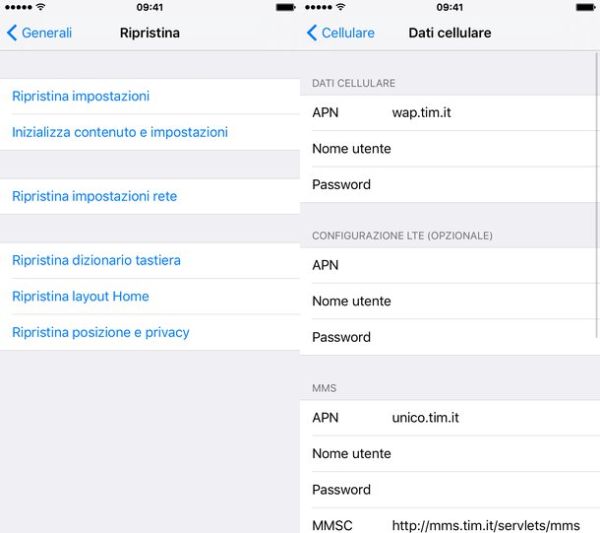Focus Nome utente field under LTE configuration

coord(450,301)
